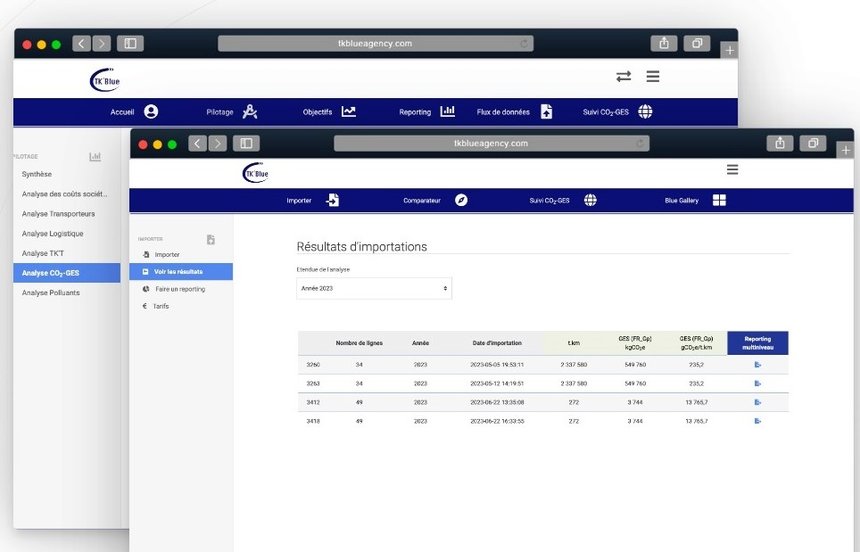Click TK Blue logo in rear window
Viewport: 860px width, 552px height.
click(104, 80)
